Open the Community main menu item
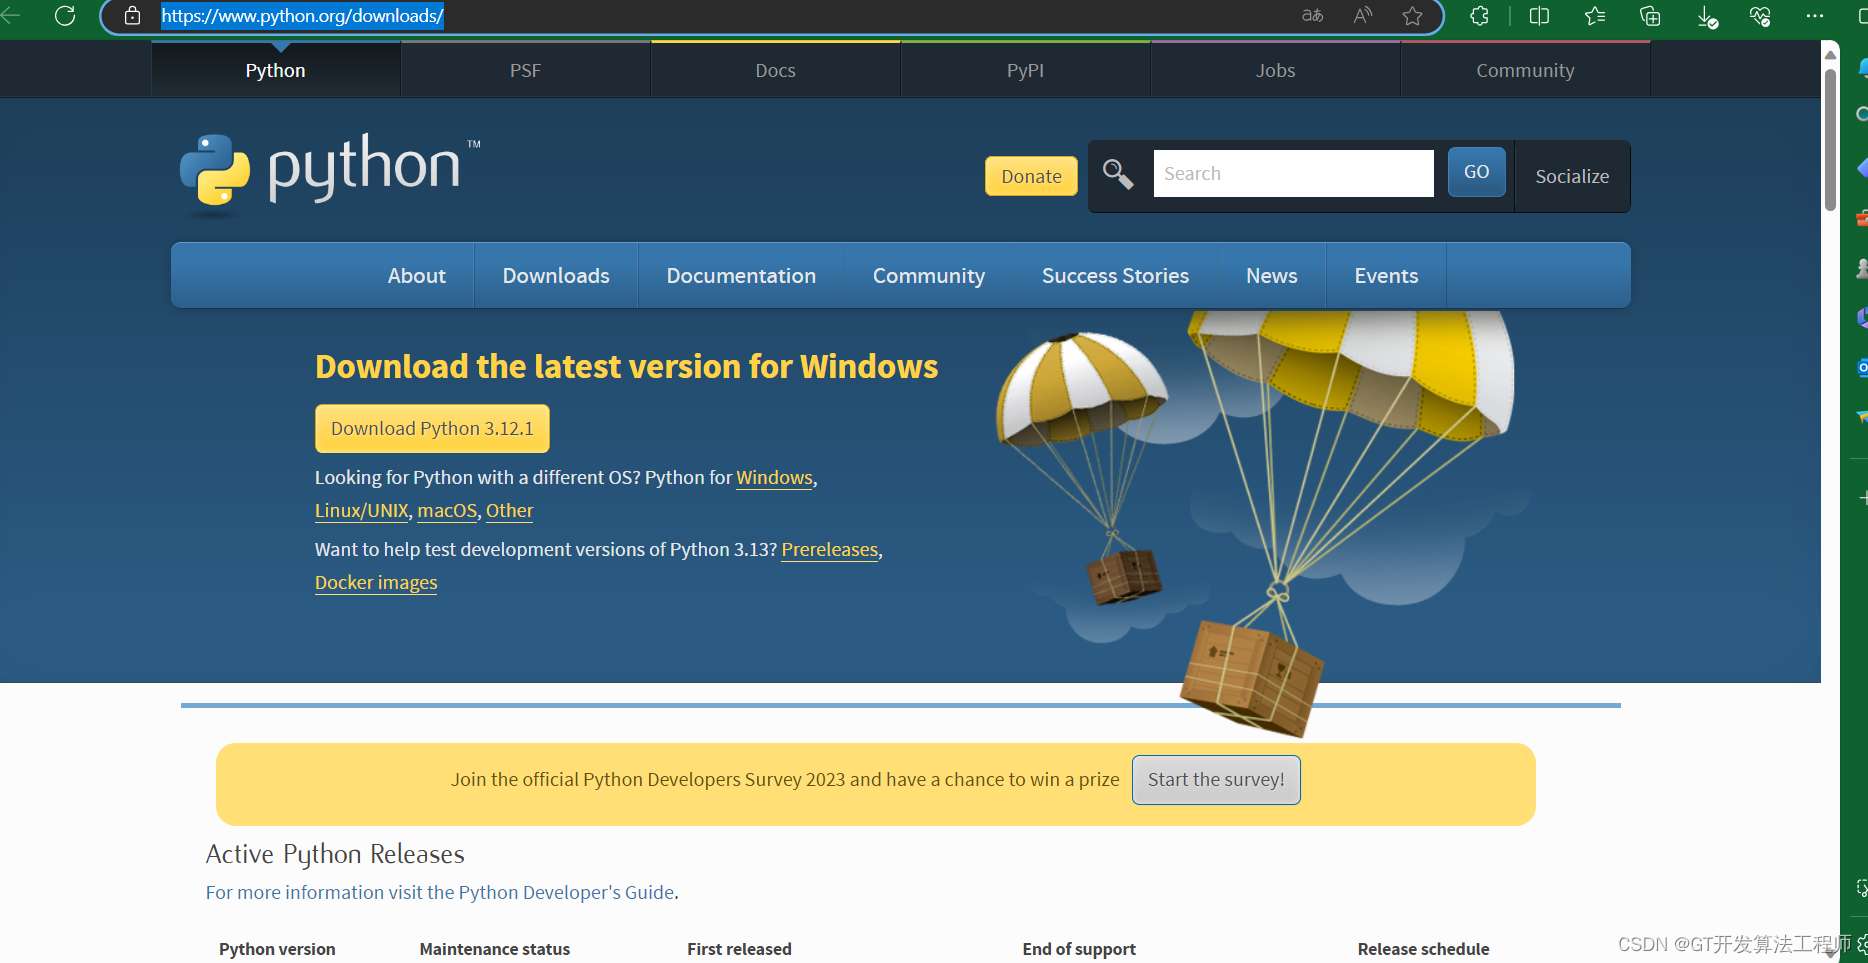 point(929,276)
